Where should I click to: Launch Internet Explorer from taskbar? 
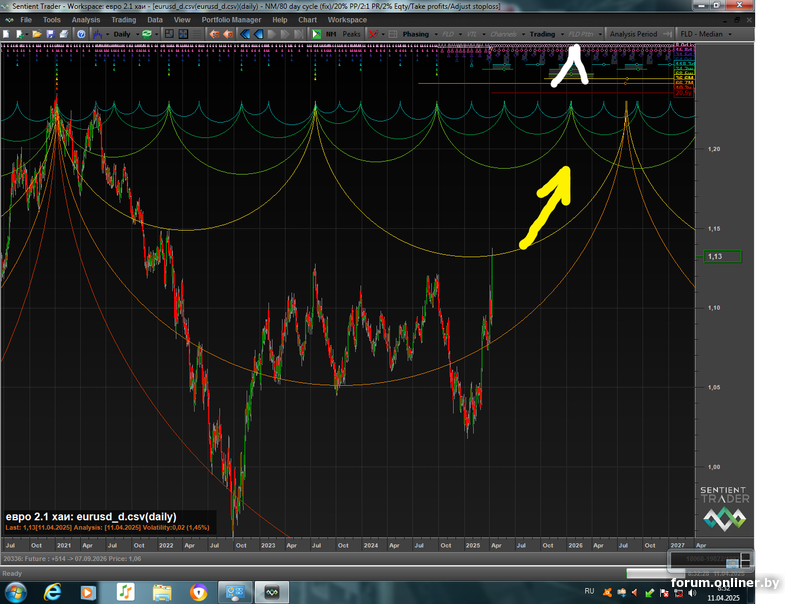click(52, 593)
